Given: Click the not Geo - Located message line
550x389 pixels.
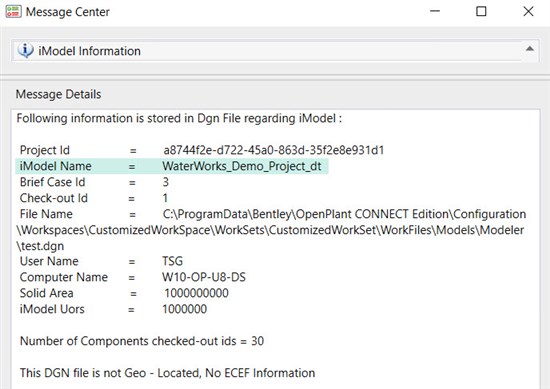Looking at the screenshot, I should click(x=167, y=373).
